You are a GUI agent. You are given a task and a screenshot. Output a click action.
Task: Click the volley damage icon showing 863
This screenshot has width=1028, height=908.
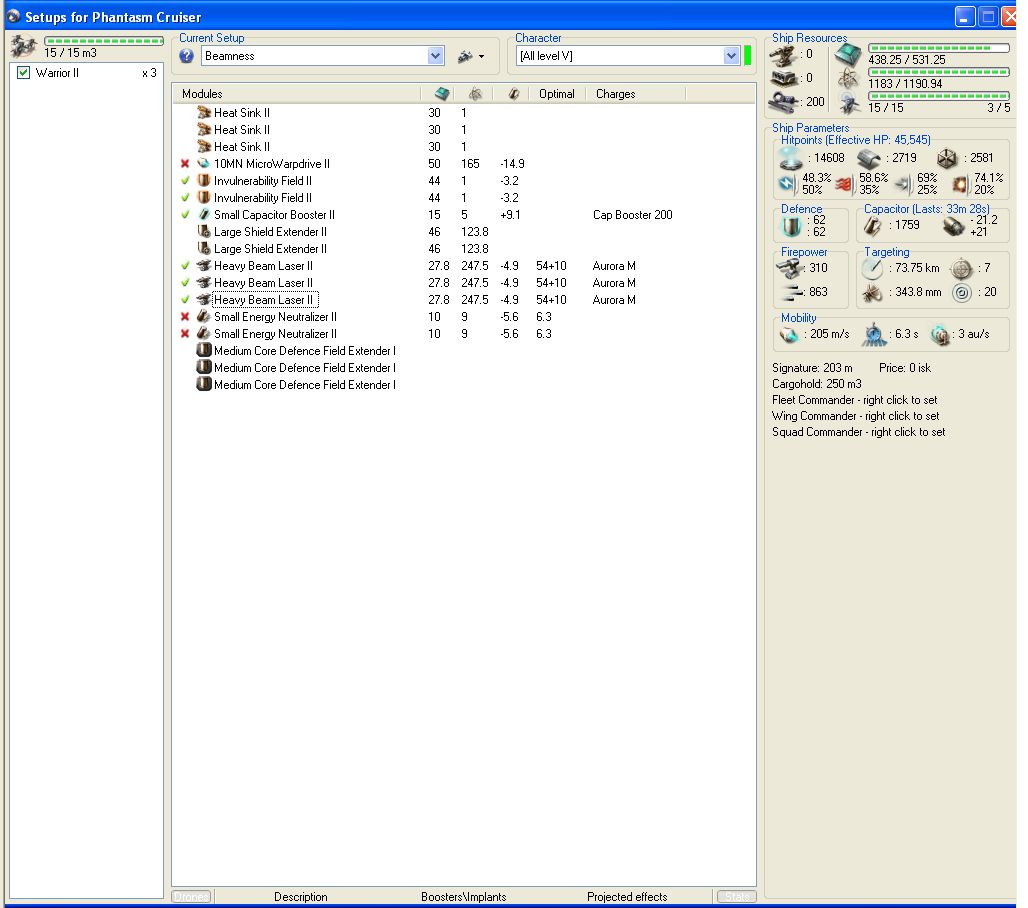[x=792, y=292]
